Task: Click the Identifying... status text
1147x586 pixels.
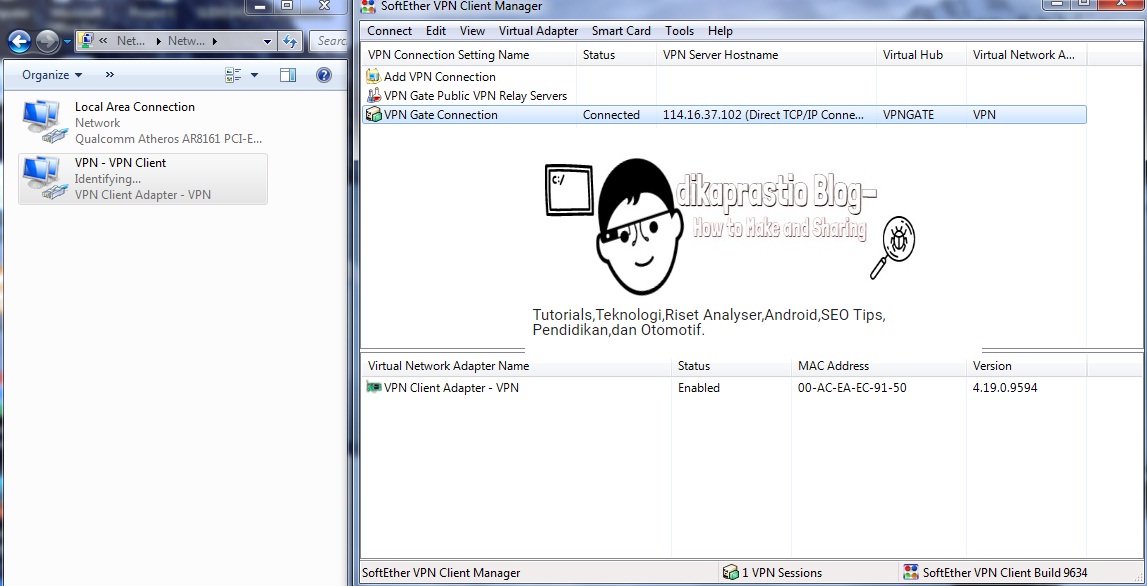Action: pyautogui.click(x=108, y=179)
